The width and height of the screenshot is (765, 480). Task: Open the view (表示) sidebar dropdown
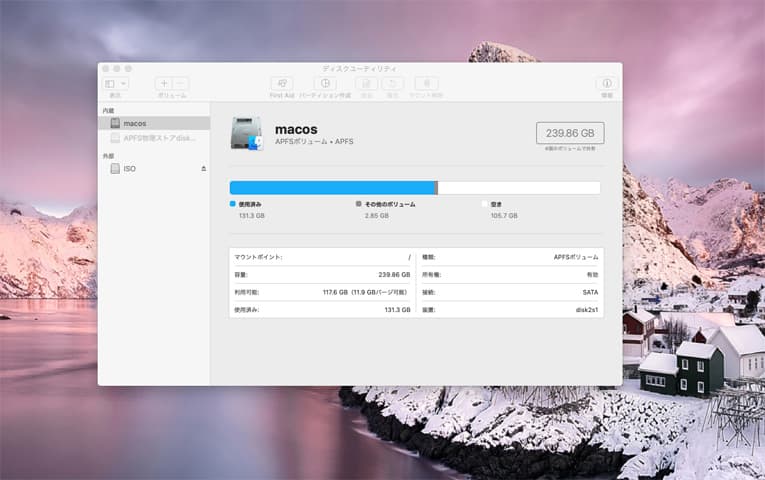115,83
